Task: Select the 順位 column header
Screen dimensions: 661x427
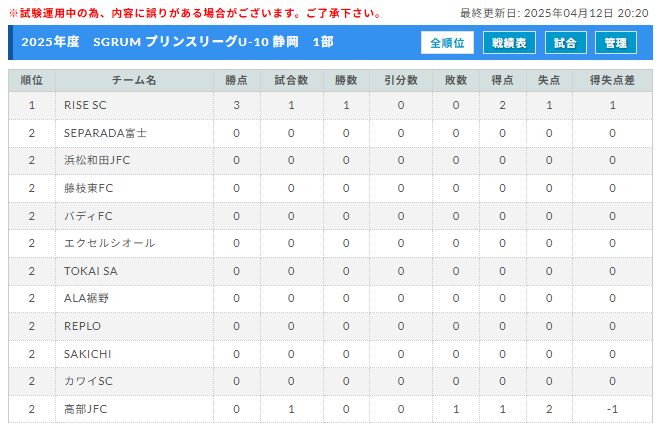Action: (x=32, y=81)
